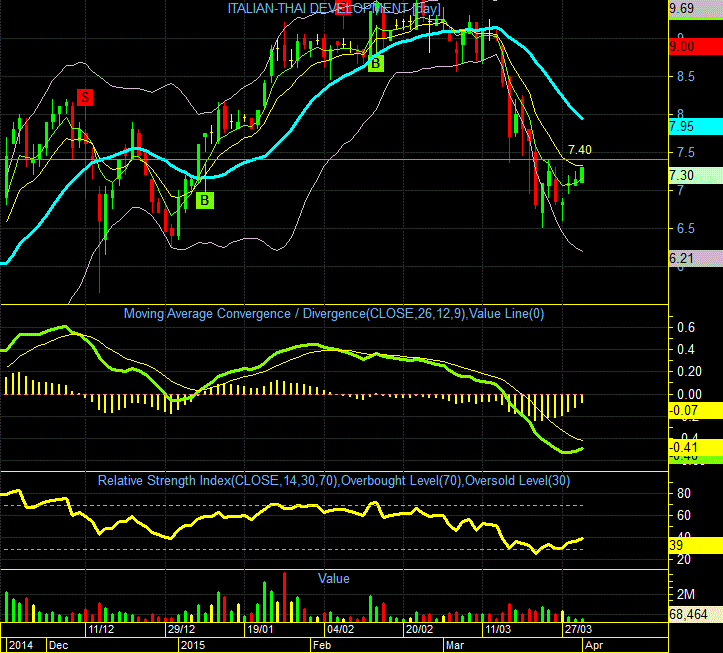Click the green B buy marker in February
Viewport: 723px width, 653px height.
tap(376, 63)
